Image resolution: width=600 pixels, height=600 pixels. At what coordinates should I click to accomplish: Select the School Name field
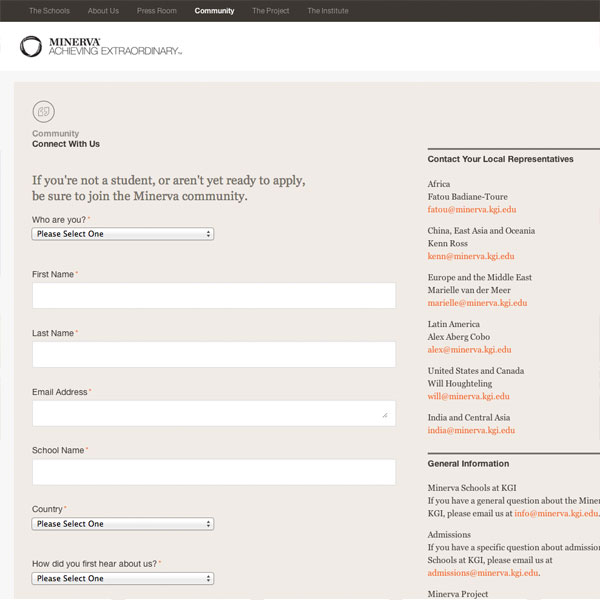click(213, 472)
